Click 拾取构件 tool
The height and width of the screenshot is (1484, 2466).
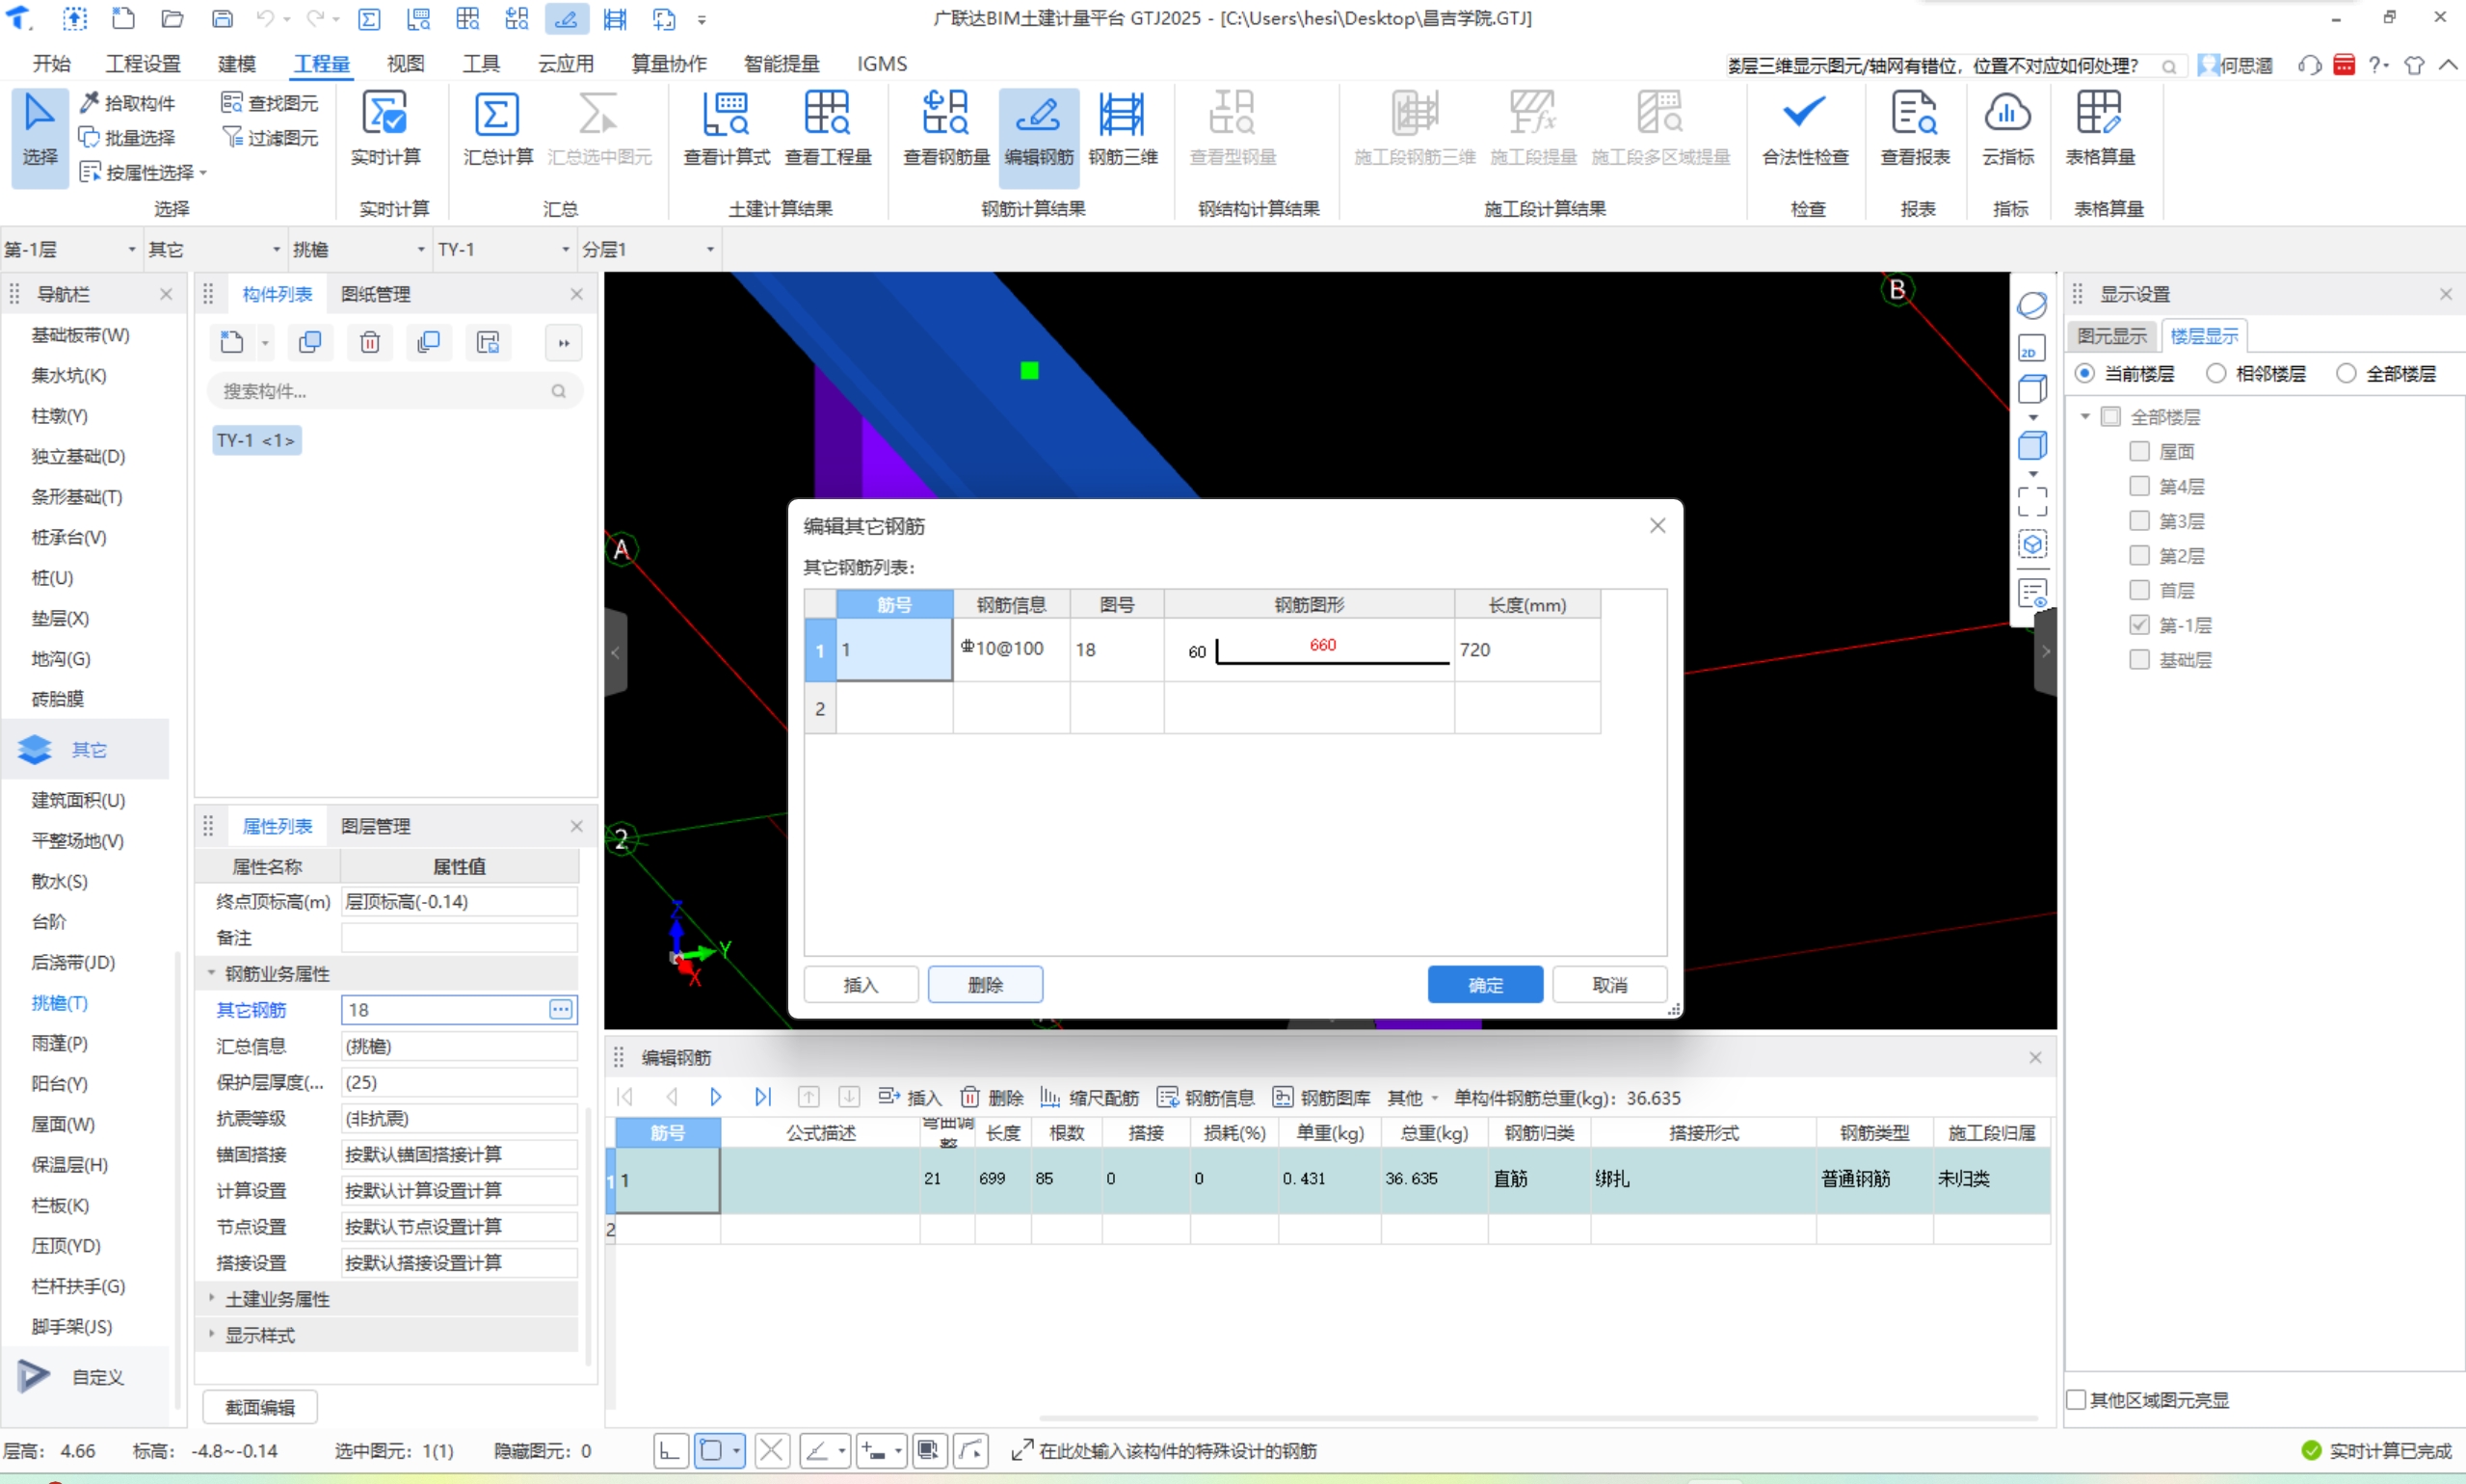(128, 103)
